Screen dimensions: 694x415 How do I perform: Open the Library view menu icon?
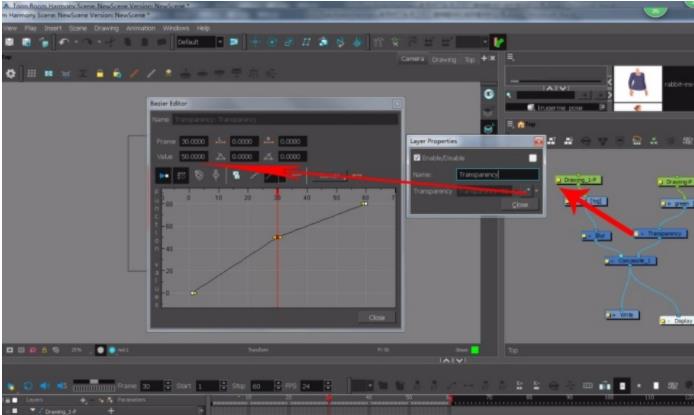point(510,57)
